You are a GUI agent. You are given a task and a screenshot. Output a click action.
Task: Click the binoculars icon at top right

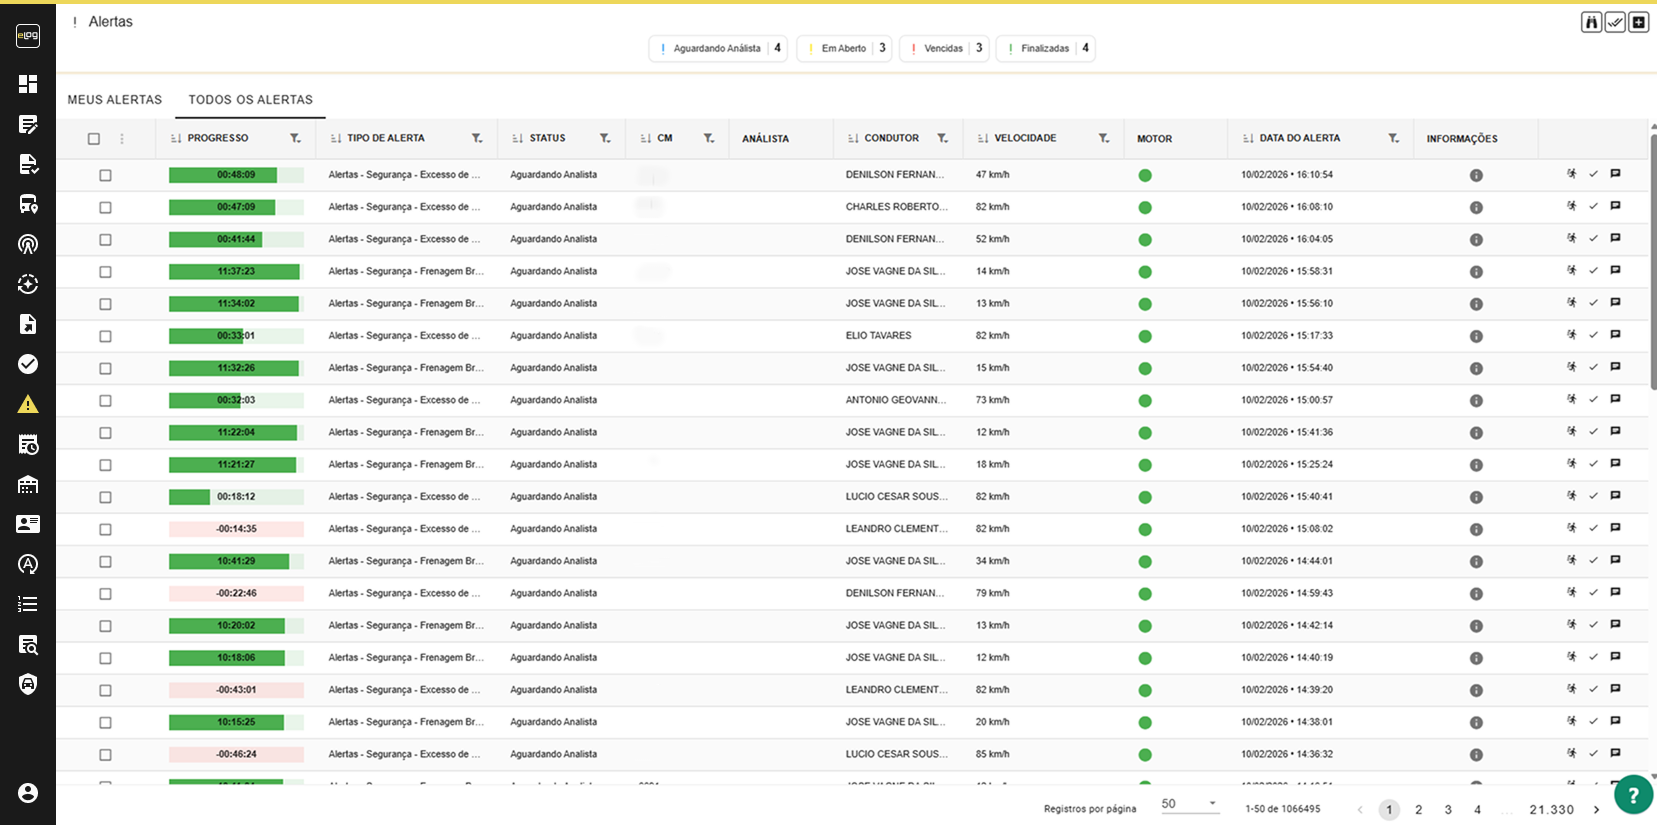tap(1591, 22)
